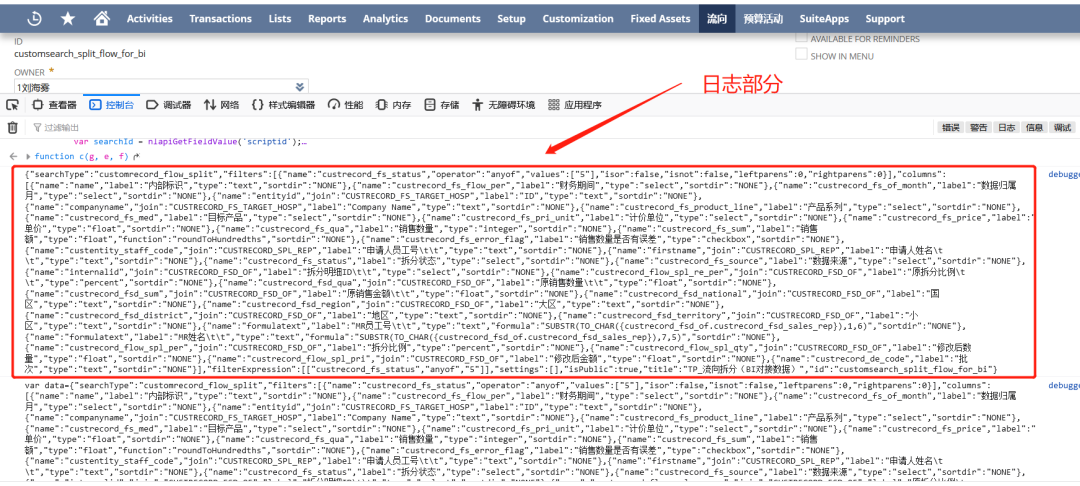Open the 无障碍环境 accessibility tab
The image size is (1080, 486).
pyautogui.click(x=503, y=105)
